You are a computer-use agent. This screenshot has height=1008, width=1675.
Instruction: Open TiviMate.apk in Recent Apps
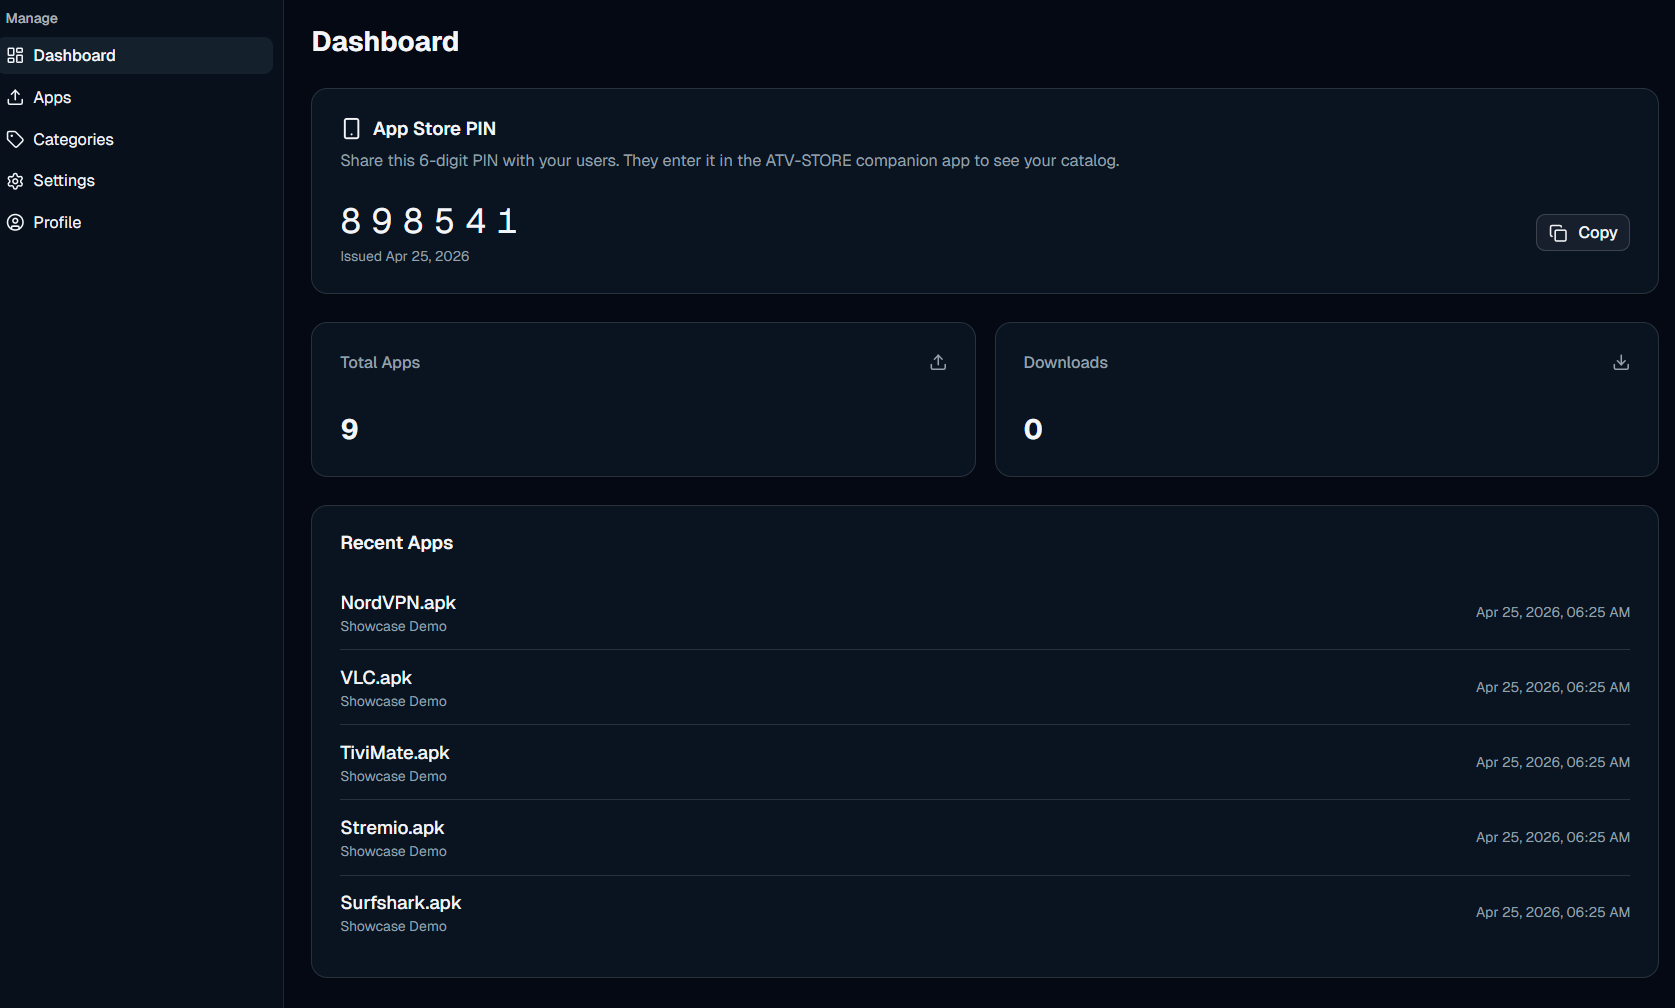tap(395, 752)
